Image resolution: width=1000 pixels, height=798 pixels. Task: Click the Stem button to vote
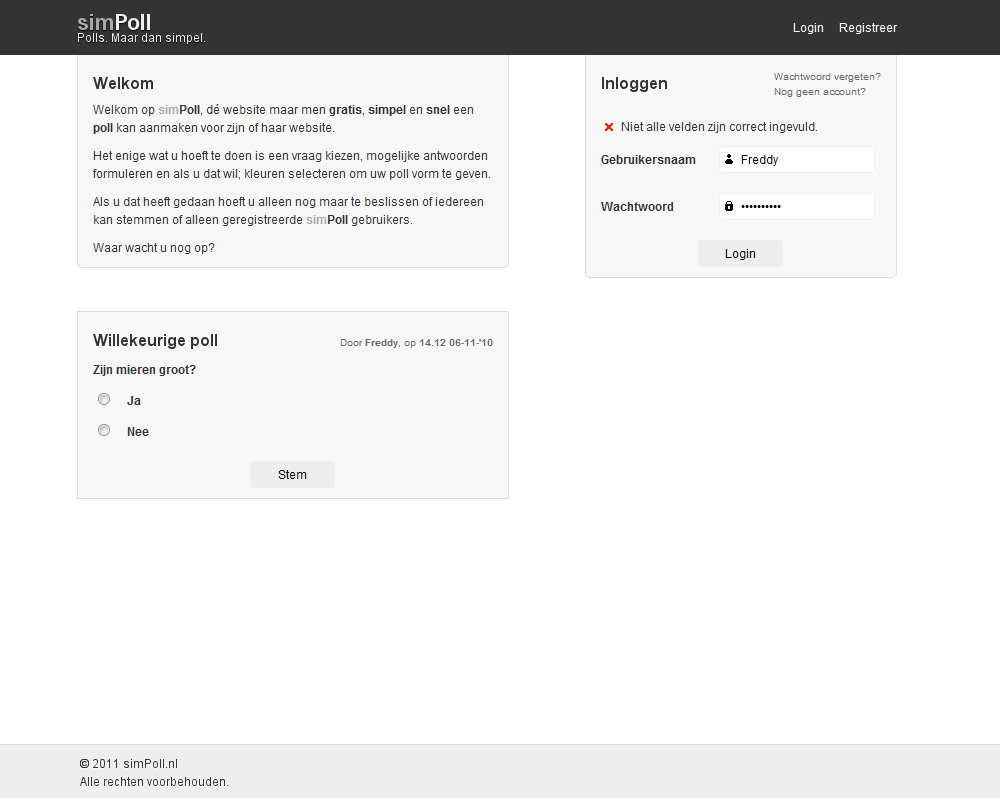click(x=292, y=475)
